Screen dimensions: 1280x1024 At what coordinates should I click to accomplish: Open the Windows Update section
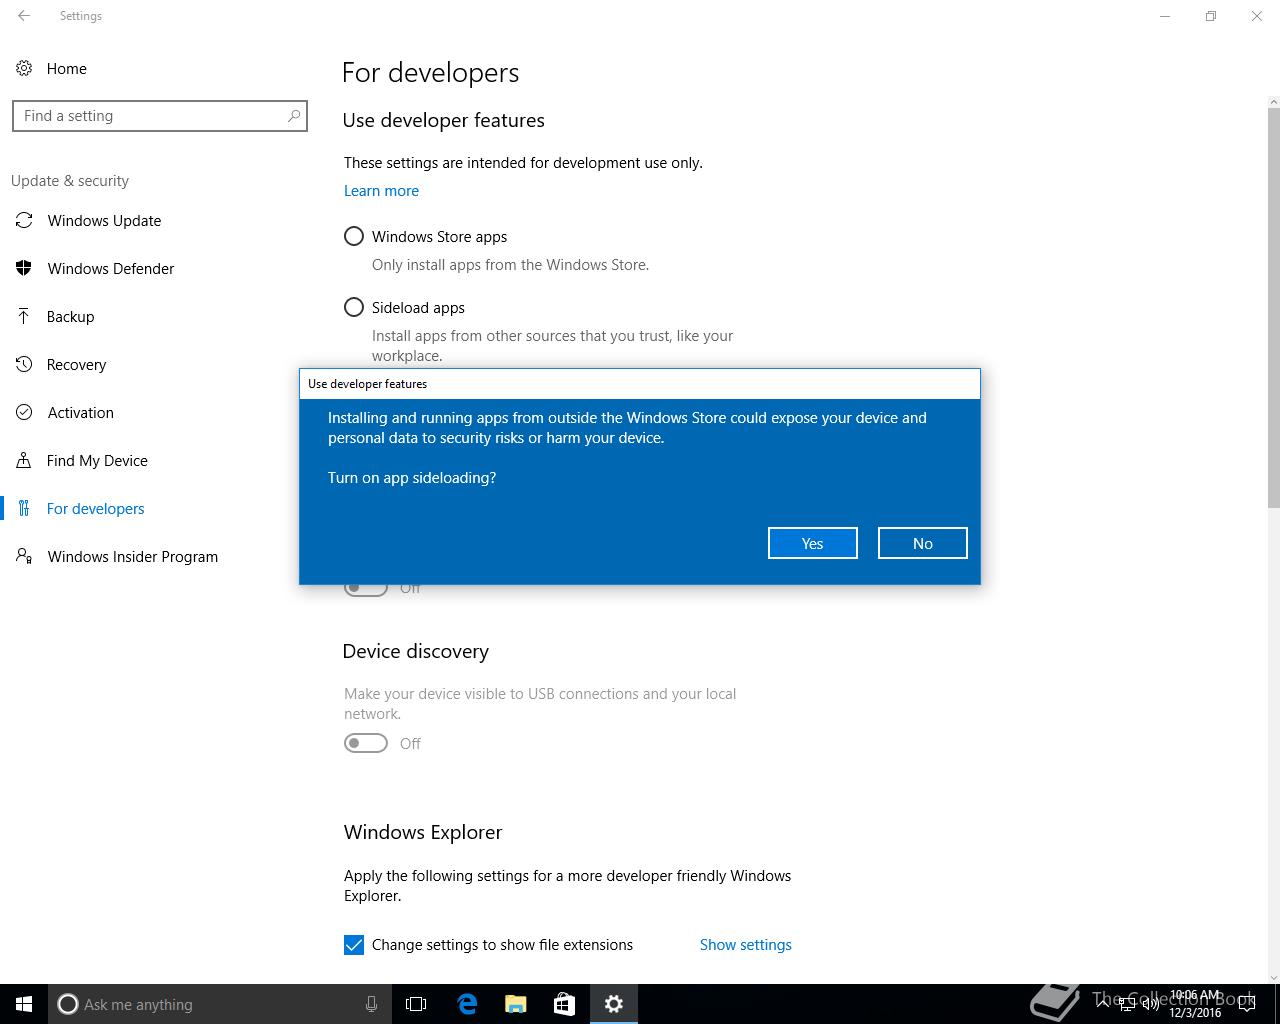(x=104, y=221)
